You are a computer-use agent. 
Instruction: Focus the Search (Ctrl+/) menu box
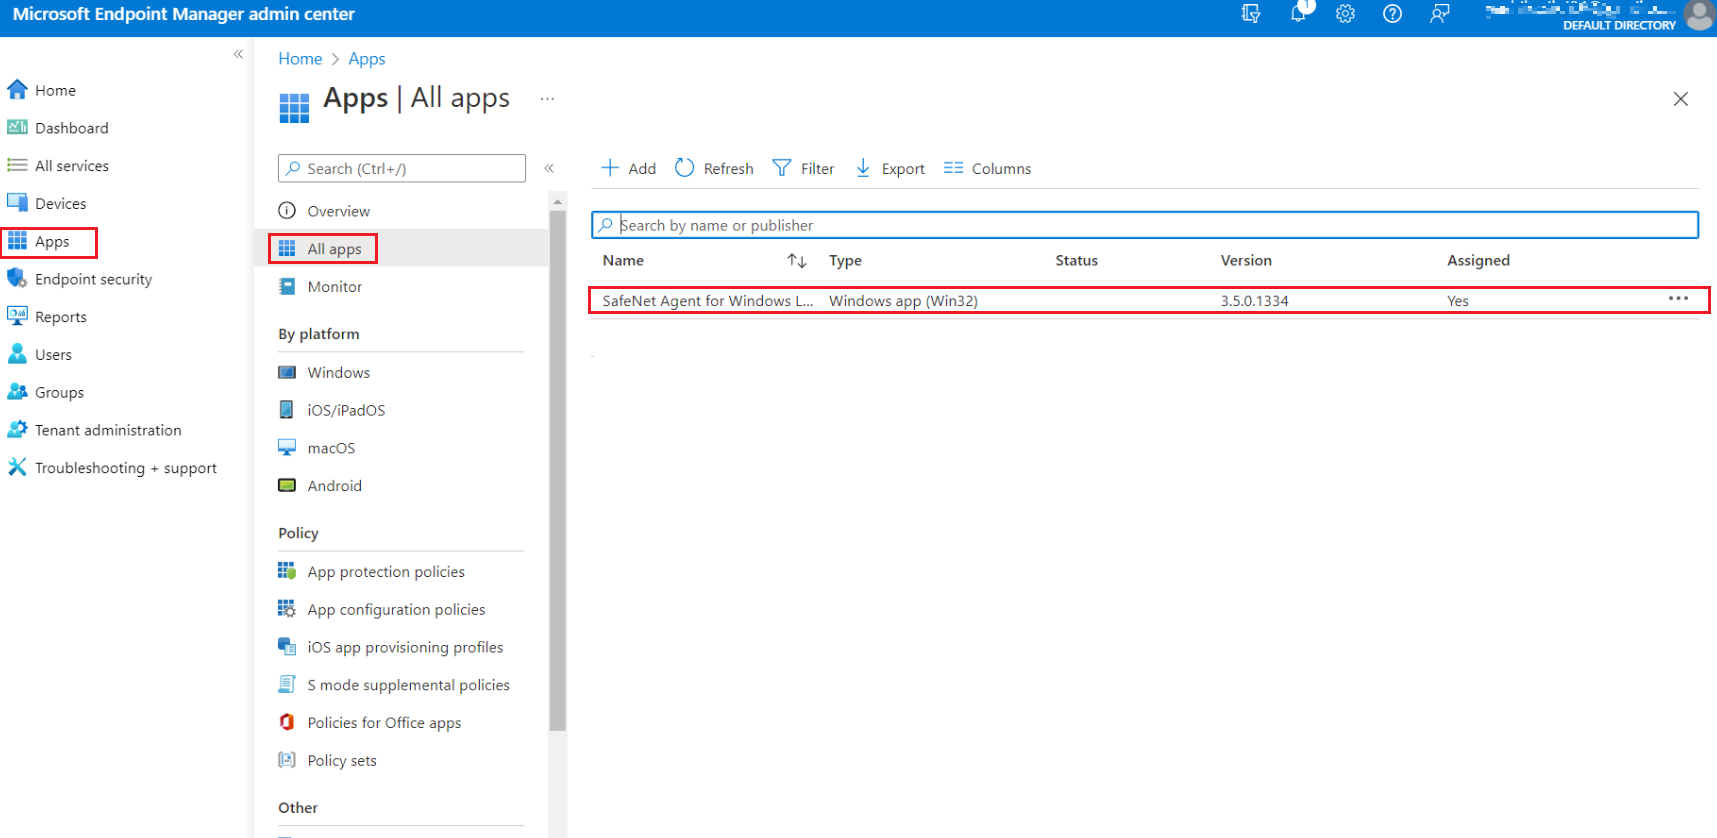click(x=402, y=168)
